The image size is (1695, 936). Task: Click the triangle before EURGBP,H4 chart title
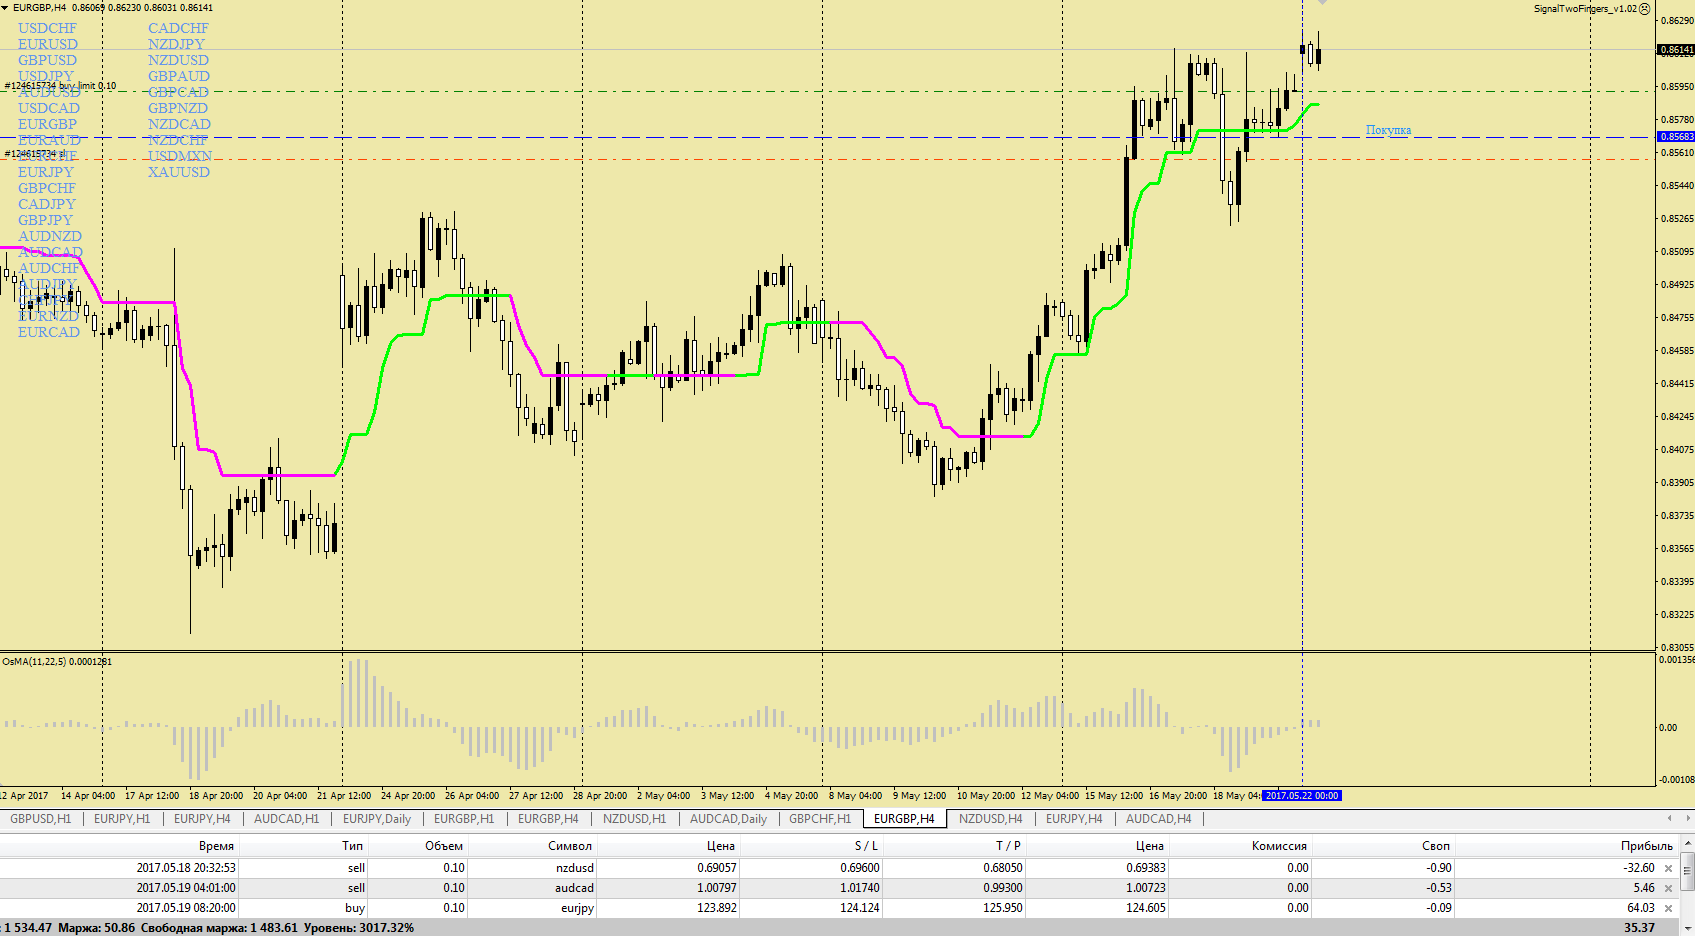5,8
